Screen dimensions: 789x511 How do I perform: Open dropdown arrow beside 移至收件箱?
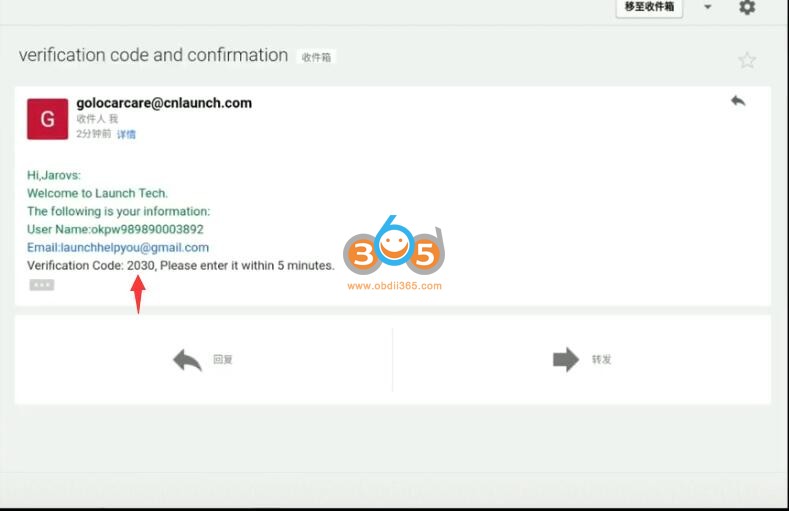(707, 7)
